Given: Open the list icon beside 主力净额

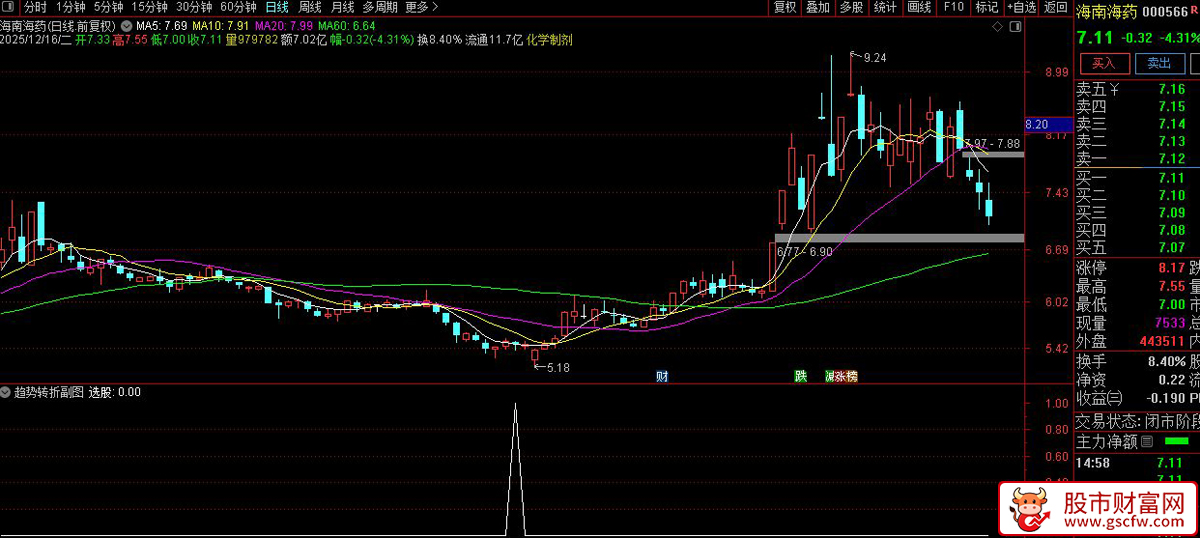Looking at the screenshot, I should [1147, 441].
